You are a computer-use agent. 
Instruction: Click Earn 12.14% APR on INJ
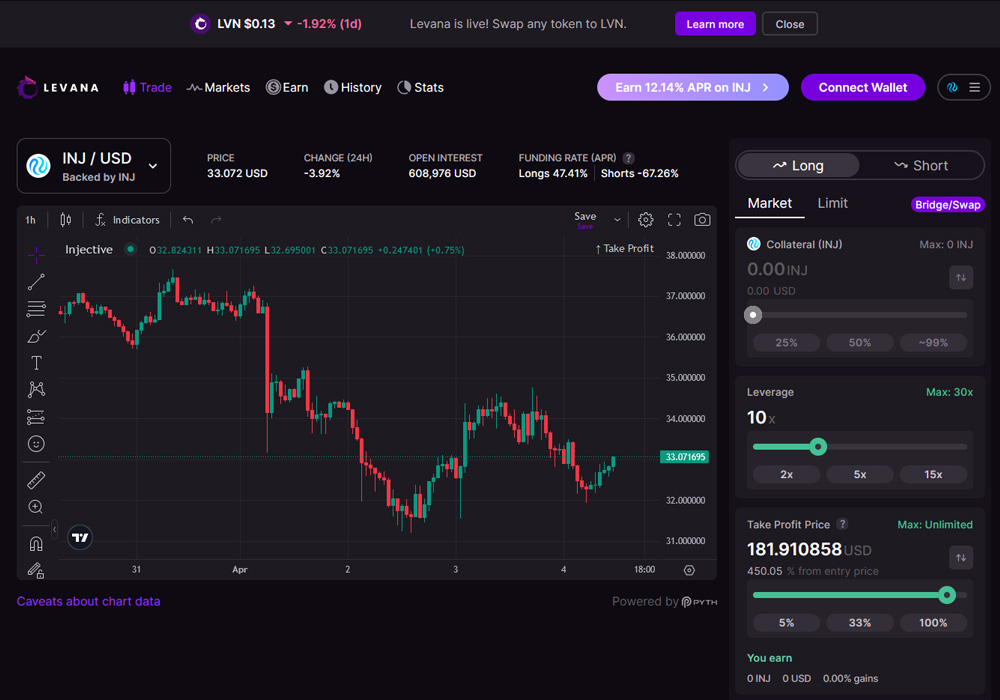pyautogui.click(x=693, y=87)
